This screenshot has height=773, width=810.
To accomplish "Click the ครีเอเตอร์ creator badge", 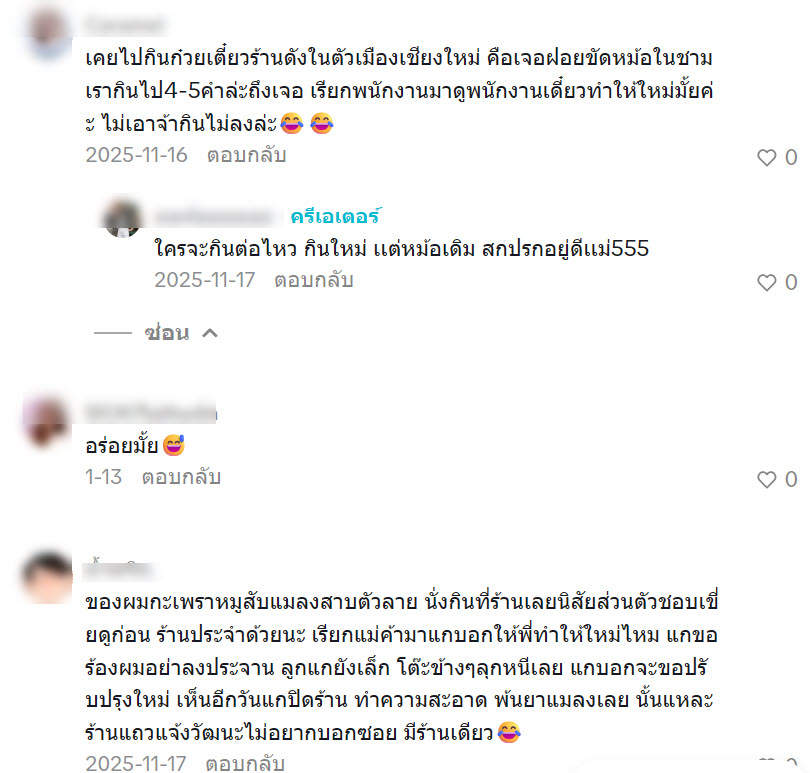I will [x=335, y=217].
